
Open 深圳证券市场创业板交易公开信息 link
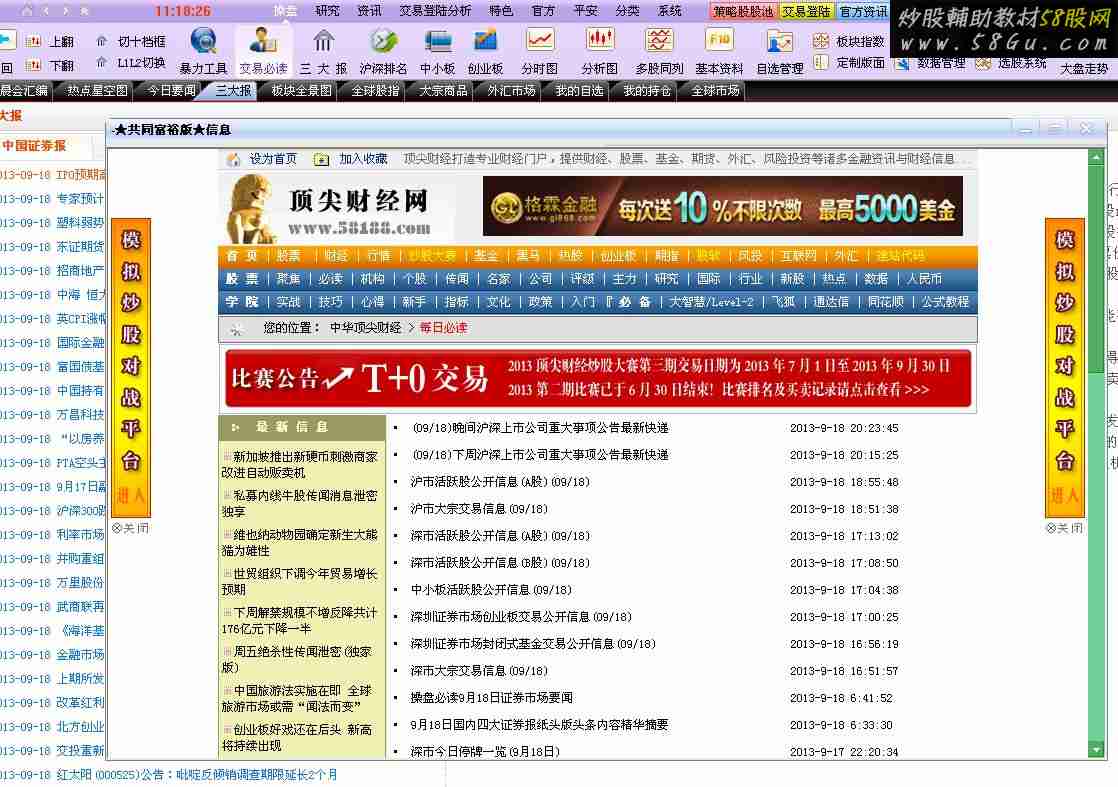coord(521,617)
